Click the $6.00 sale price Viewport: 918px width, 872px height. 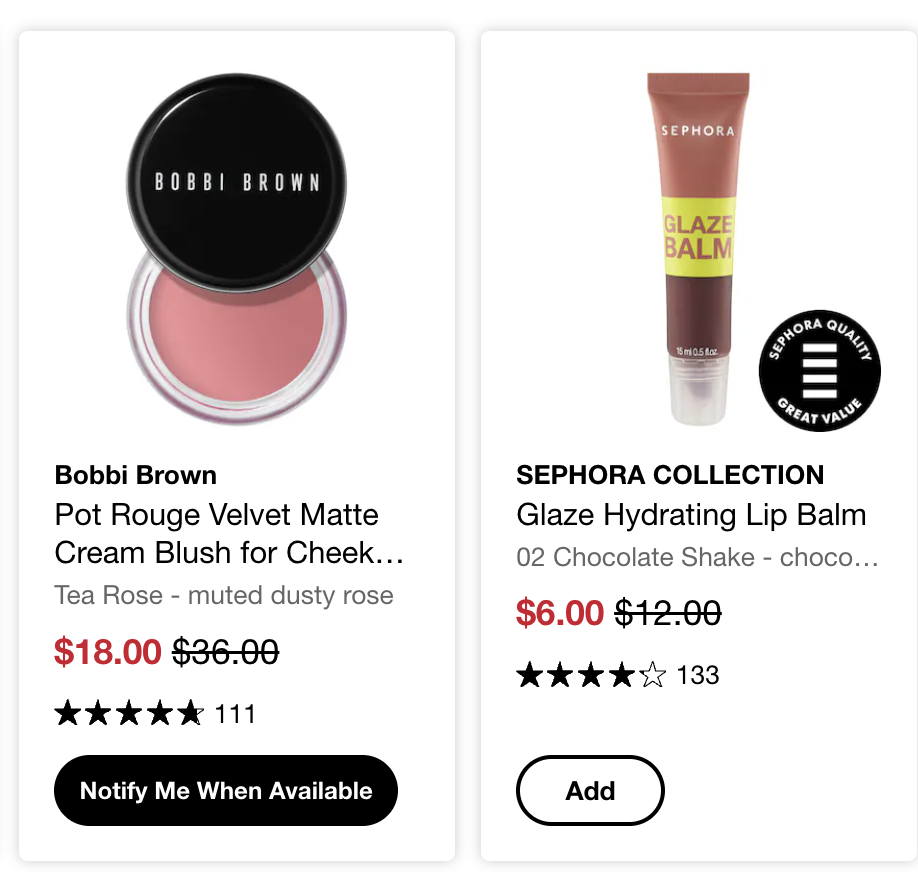click(560, 613)
